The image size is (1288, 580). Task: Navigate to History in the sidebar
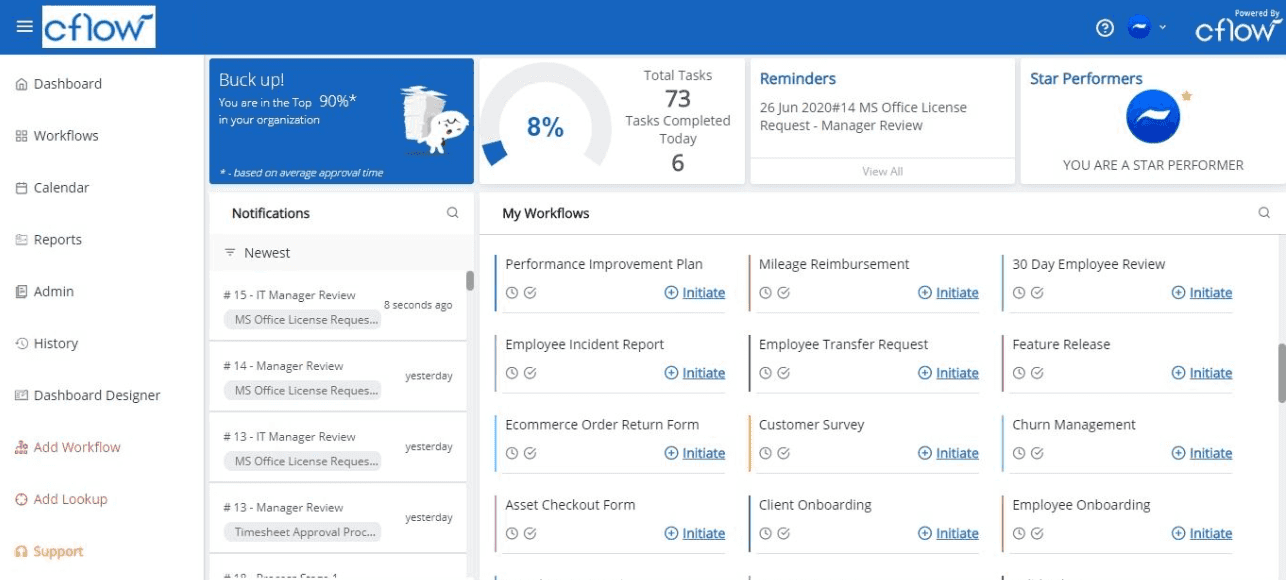pos(54,343)
